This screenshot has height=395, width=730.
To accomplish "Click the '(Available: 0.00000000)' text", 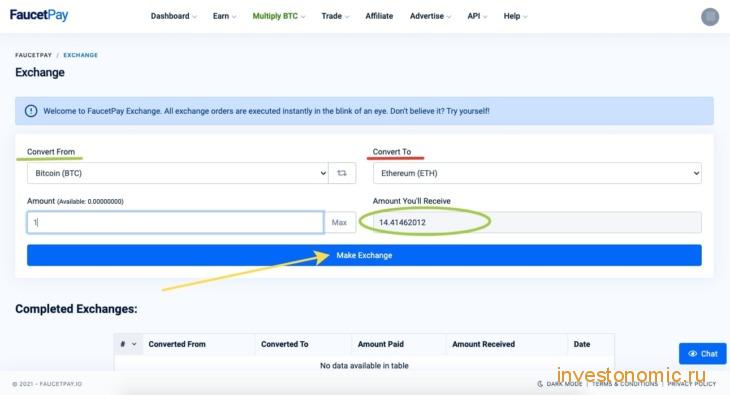I will [x=90, y=202].
